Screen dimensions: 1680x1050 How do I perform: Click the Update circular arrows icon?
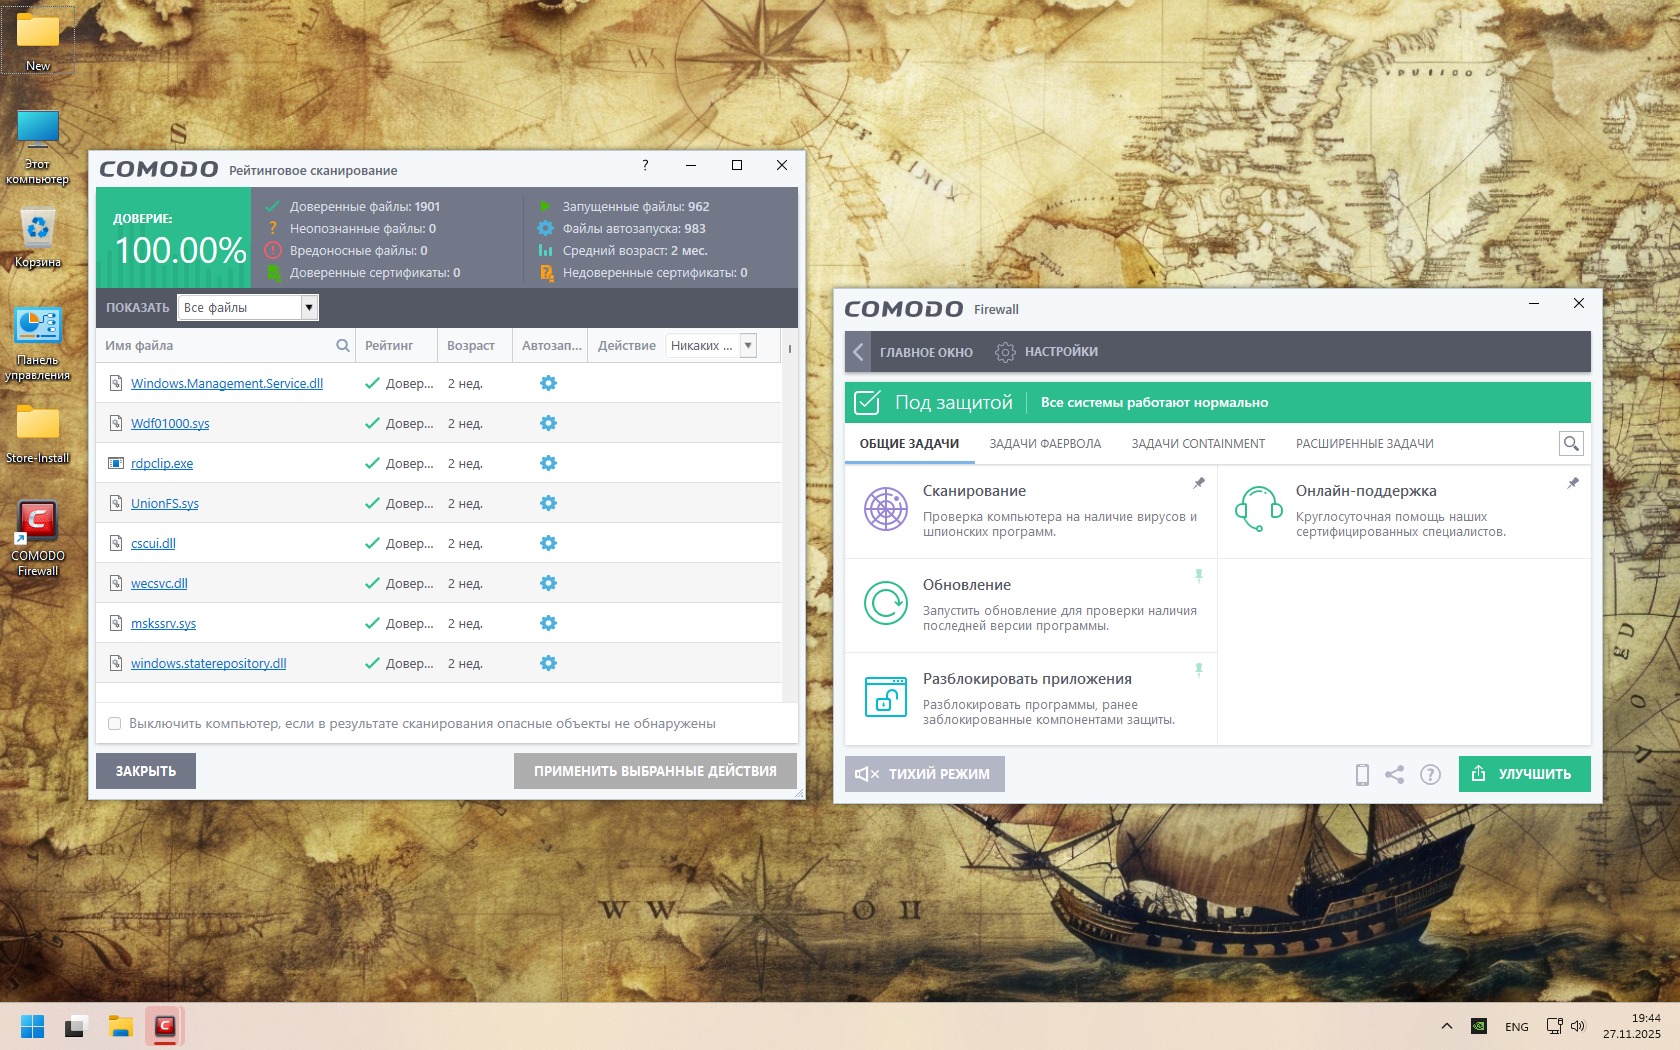[x=885, y=603]
